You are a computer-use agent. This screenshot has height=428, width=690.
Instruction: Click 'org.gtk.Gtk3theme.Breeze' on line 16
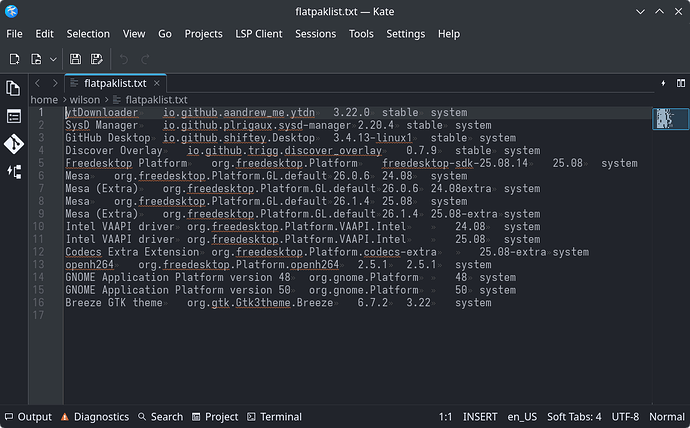coord(260,303)
